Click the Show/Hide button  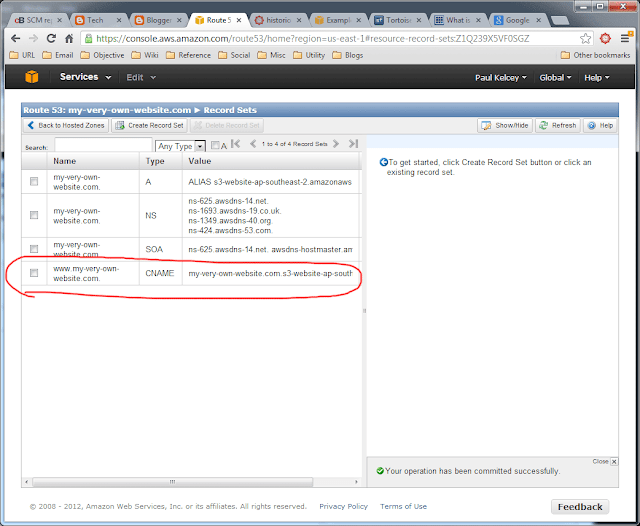[x=505, y=125]
